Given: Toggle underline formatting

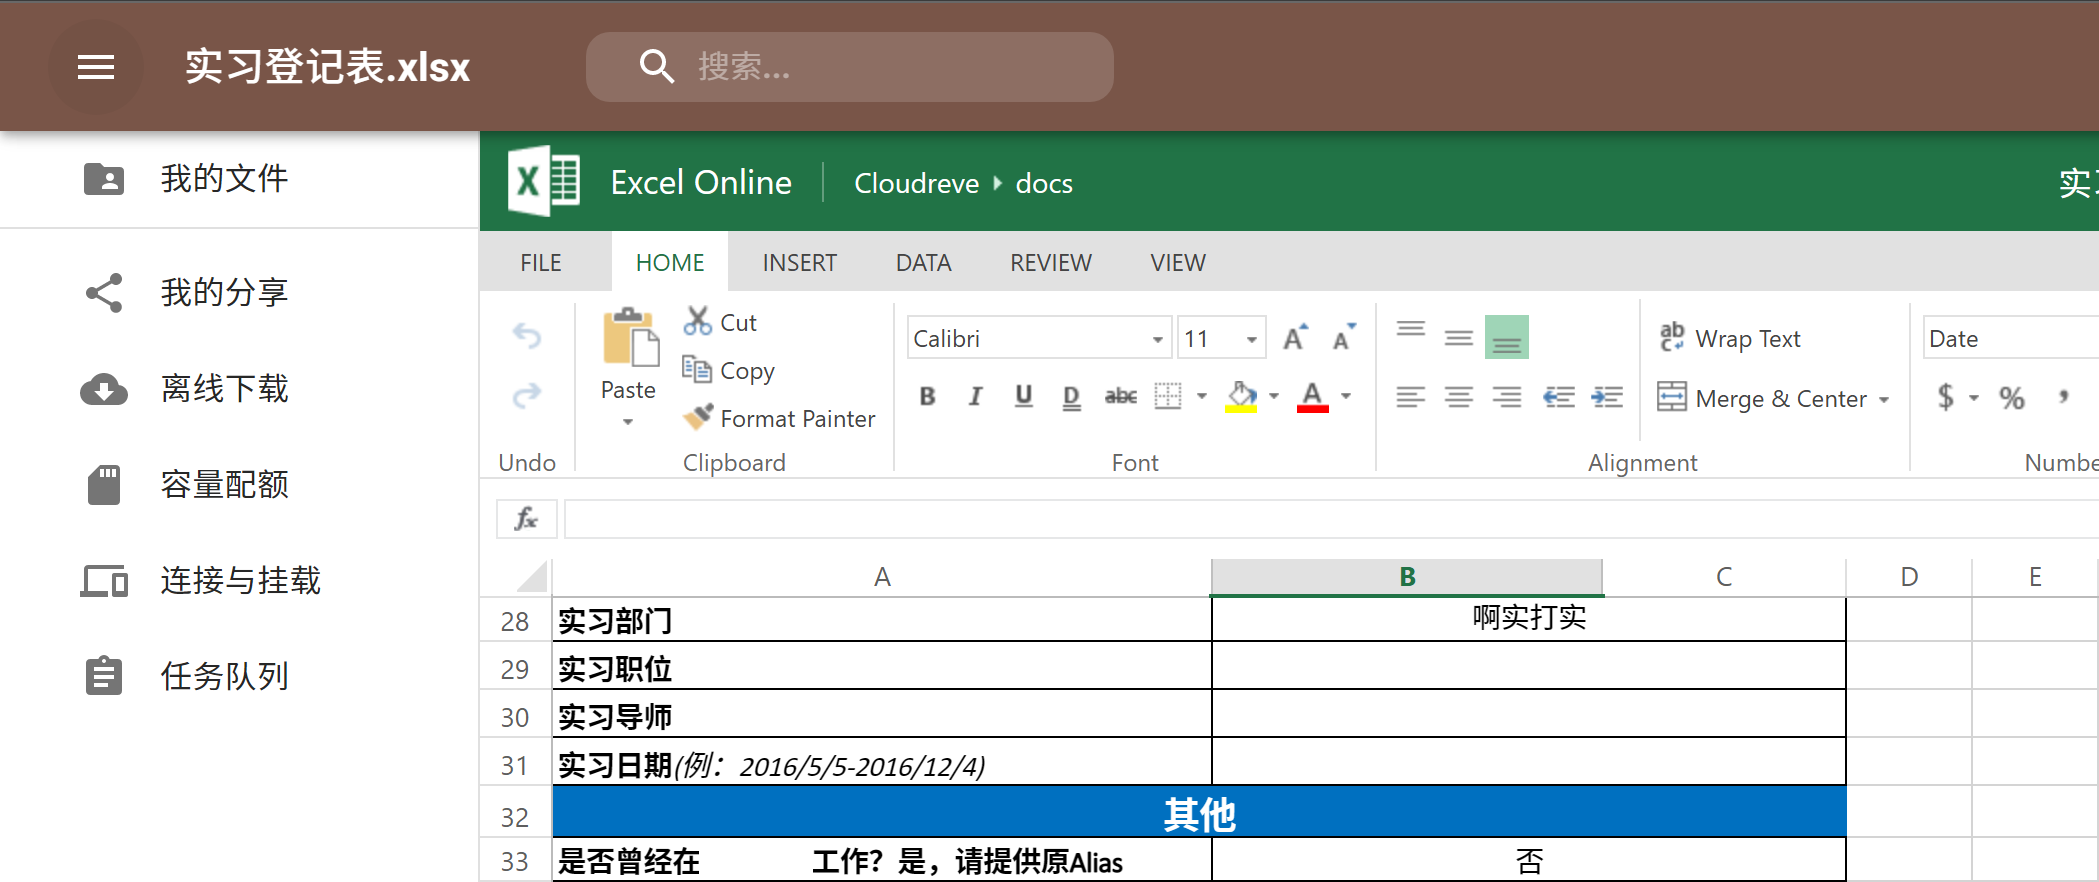Looking at the screenshot, I should click(x=1023, y=396).
